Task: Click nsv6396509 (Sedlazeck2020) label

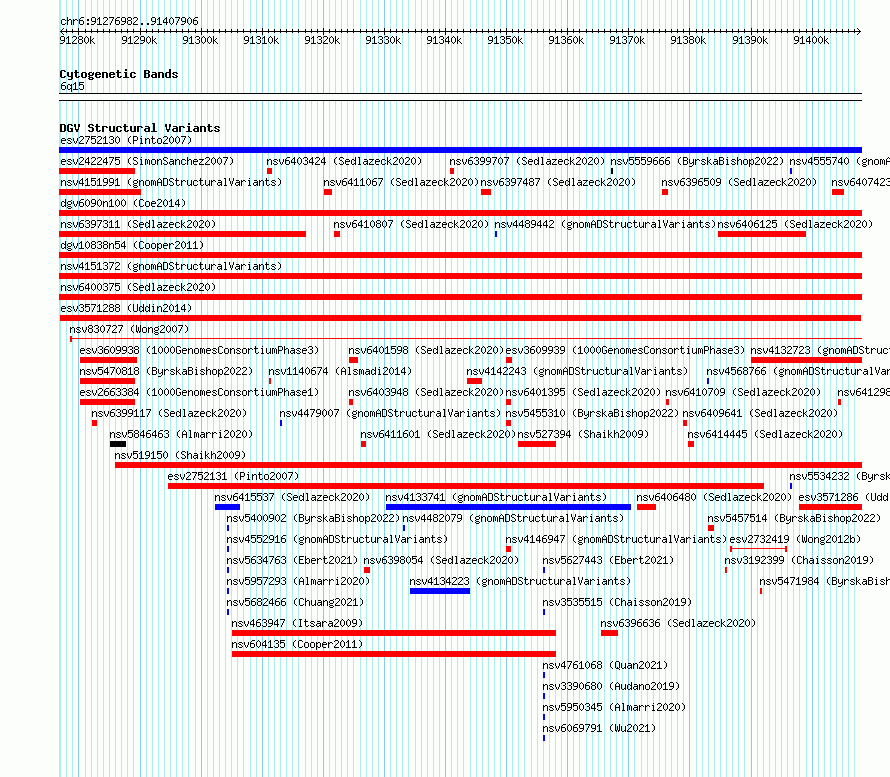Action: [739, 182]
